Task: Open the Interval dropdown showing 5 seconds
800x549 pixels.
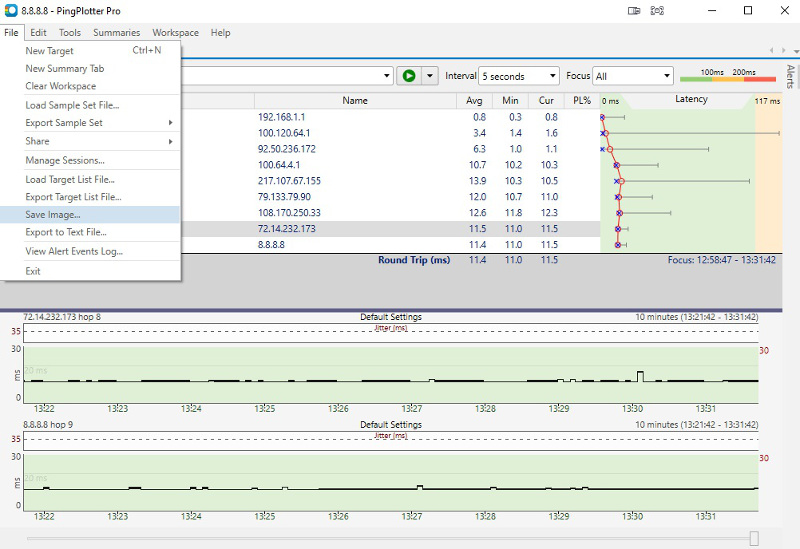Action: click(x=518, y=76)
